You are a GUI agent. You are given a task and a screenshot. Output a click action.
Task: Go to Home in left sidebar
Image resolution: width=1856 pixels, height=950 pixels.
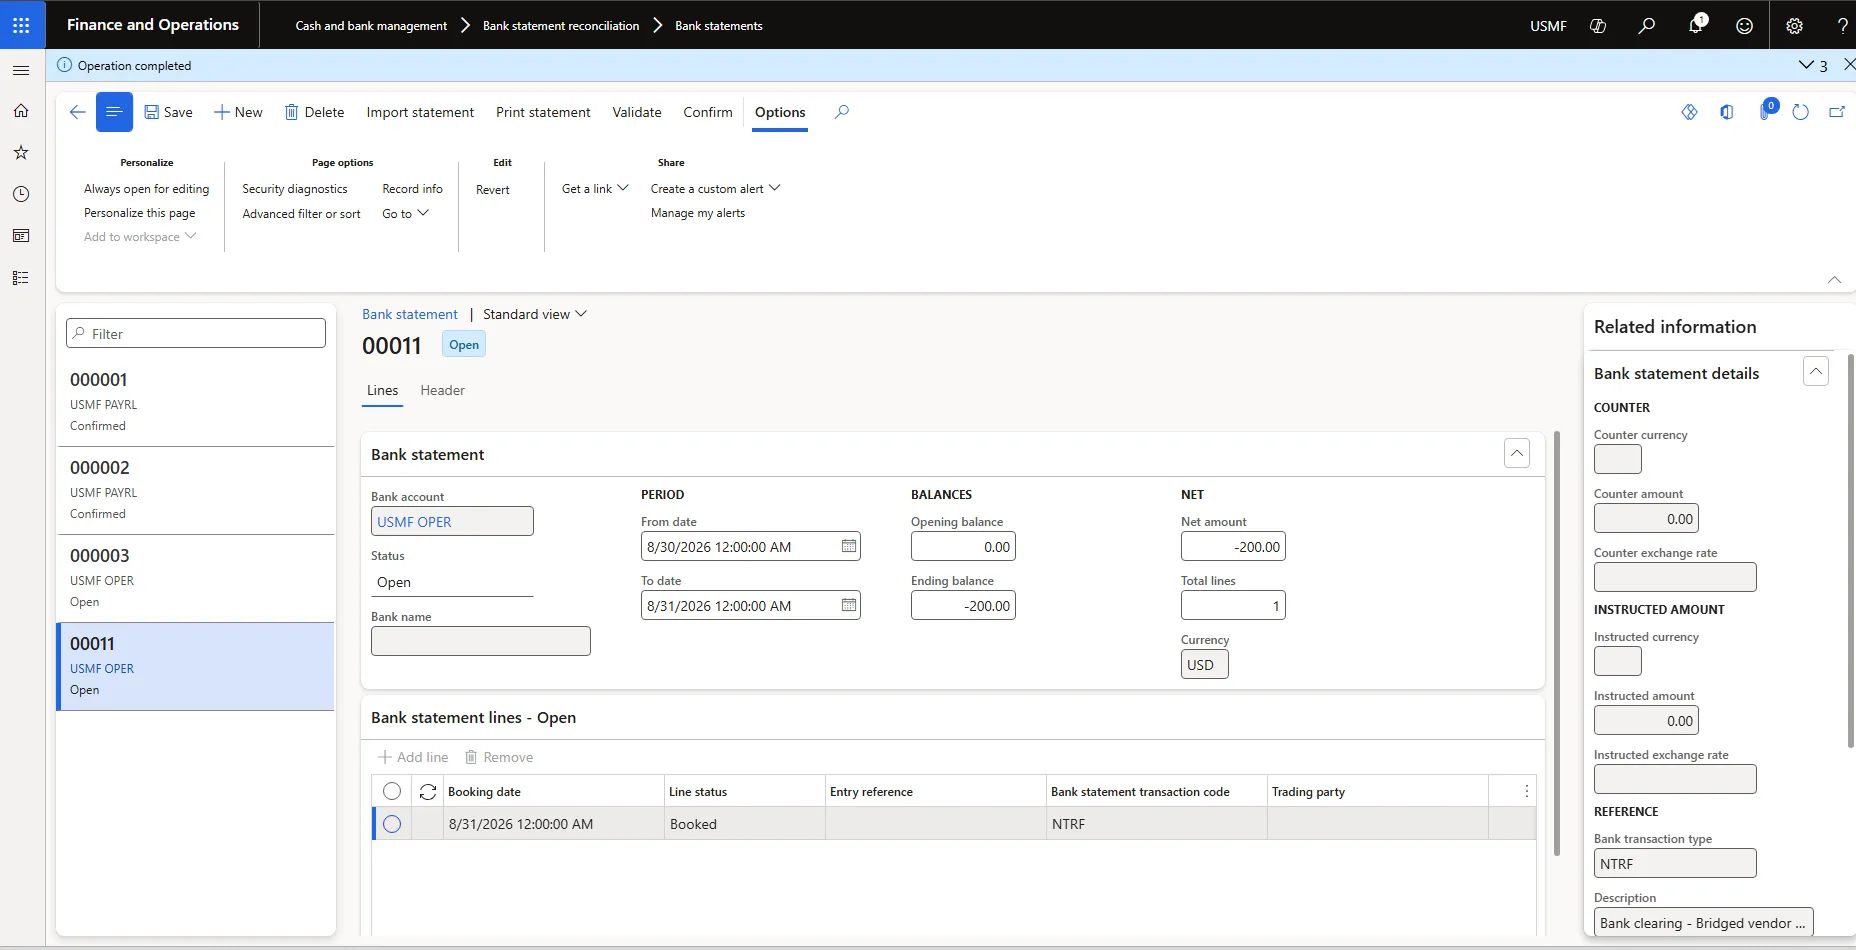pyautogui.click(x=21, y=111)
